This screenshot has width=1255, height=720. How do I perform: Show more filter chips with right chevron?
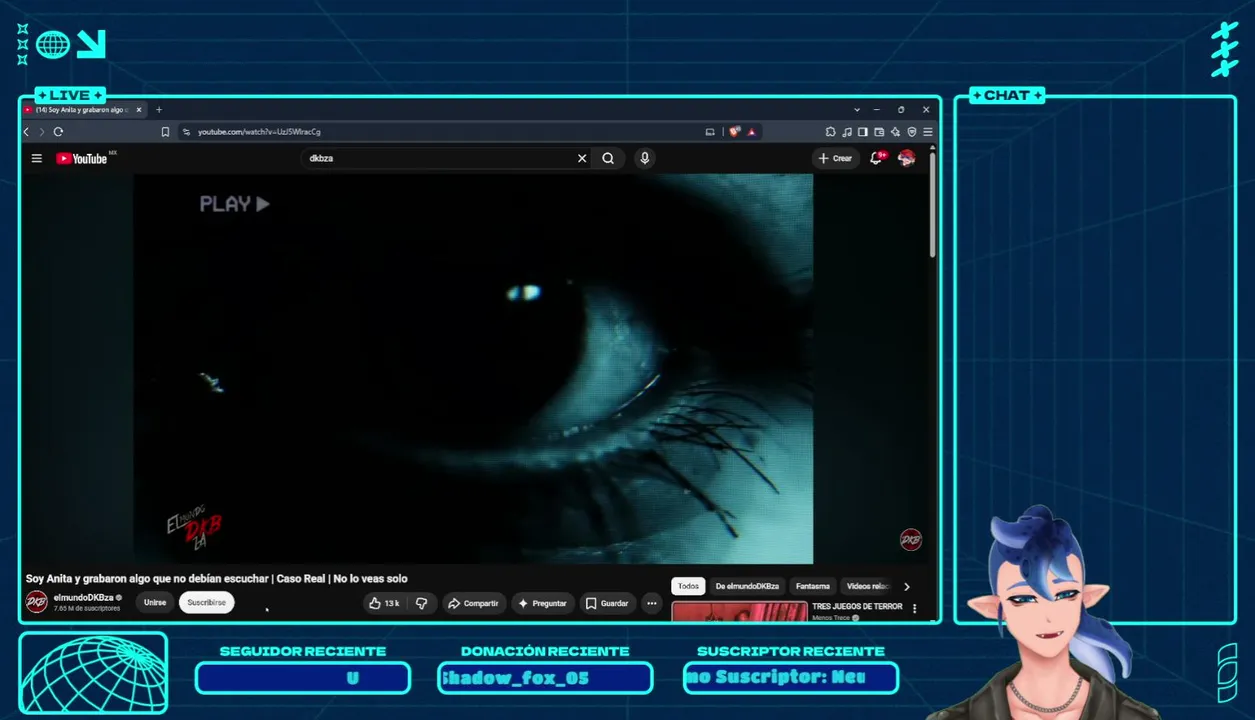907,587
